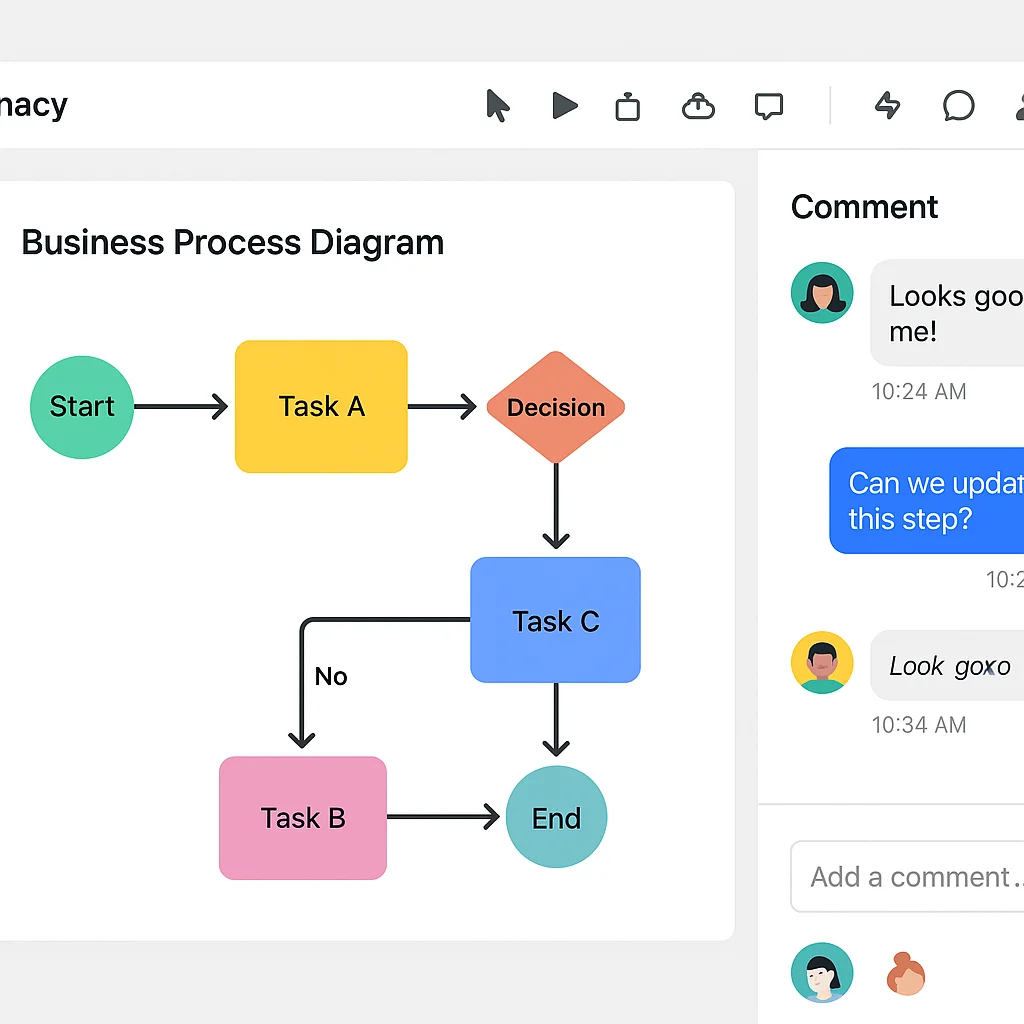Click the cloud upload icon

(x=697, y=106)
